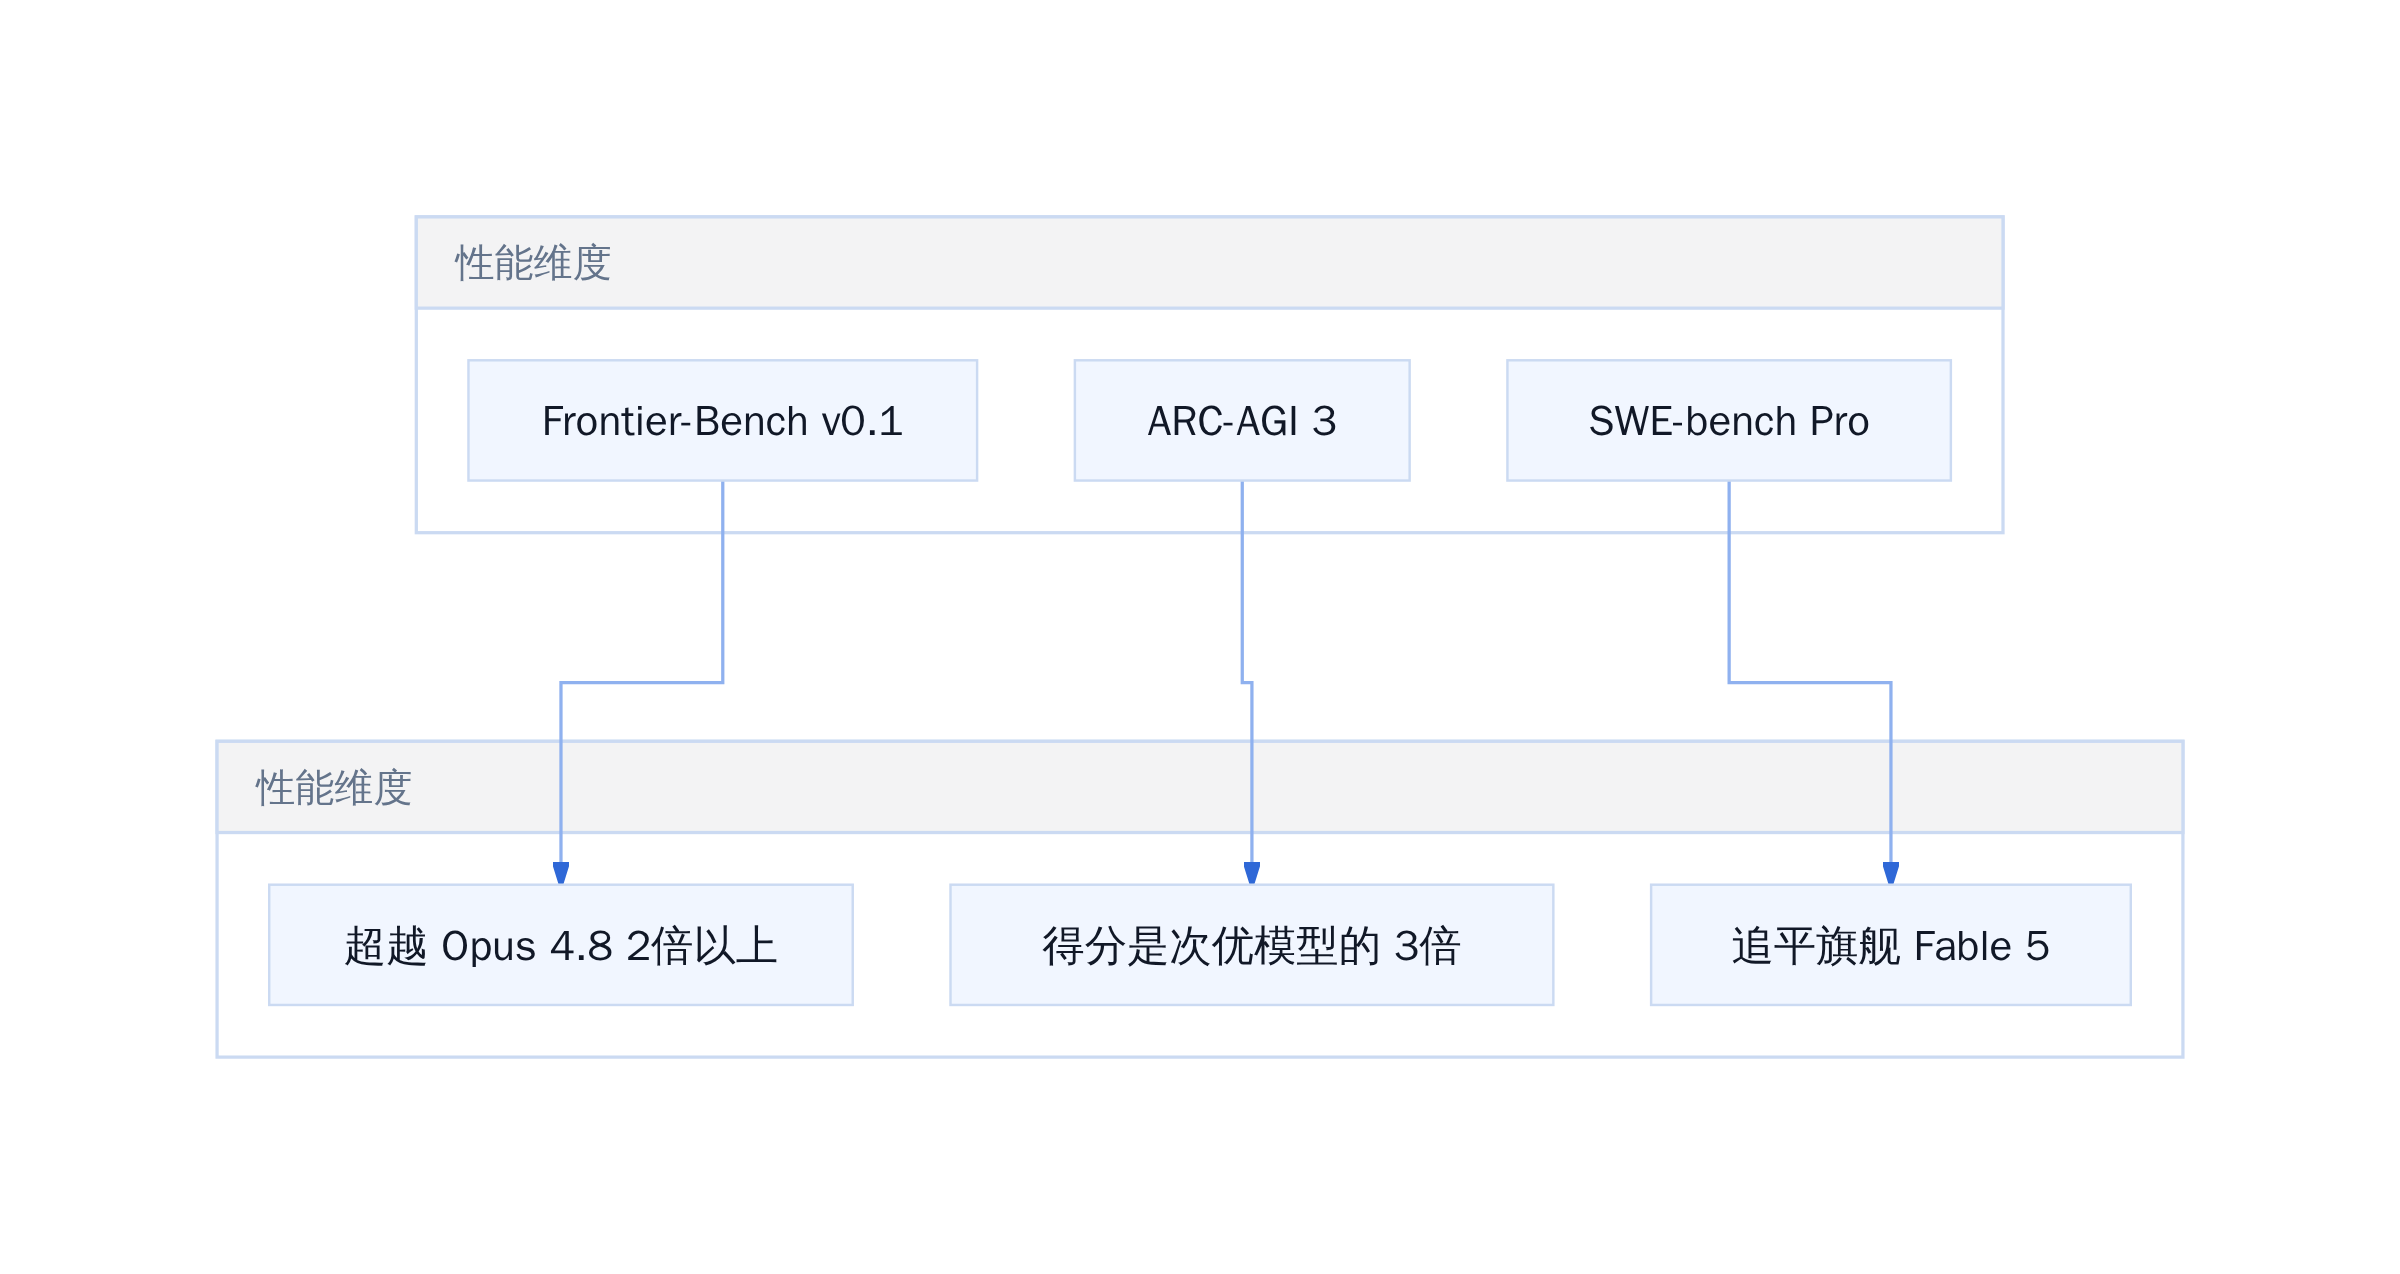Click the gap between 得分是次优模型 and Fable 5 nodes
The image size is (2400, 1274).
pos(1602,944)
